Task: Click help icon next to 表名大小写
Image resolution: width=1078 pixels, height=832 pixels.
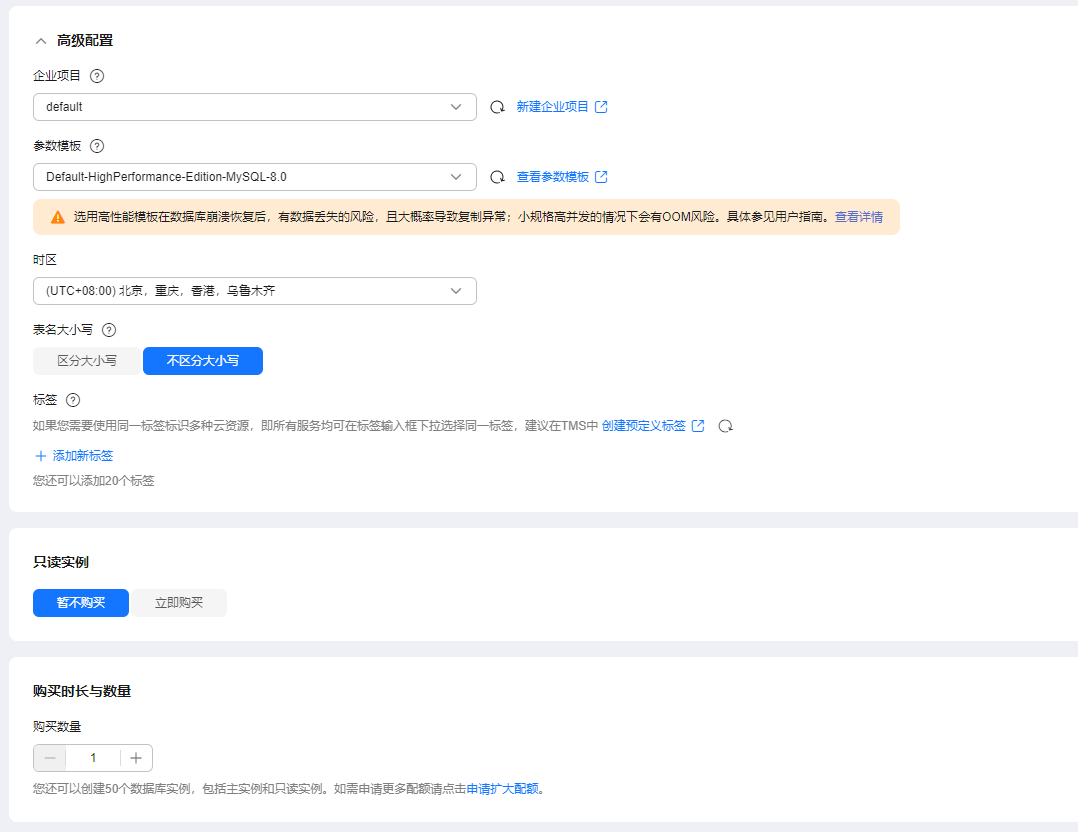Action: point(109,330)
